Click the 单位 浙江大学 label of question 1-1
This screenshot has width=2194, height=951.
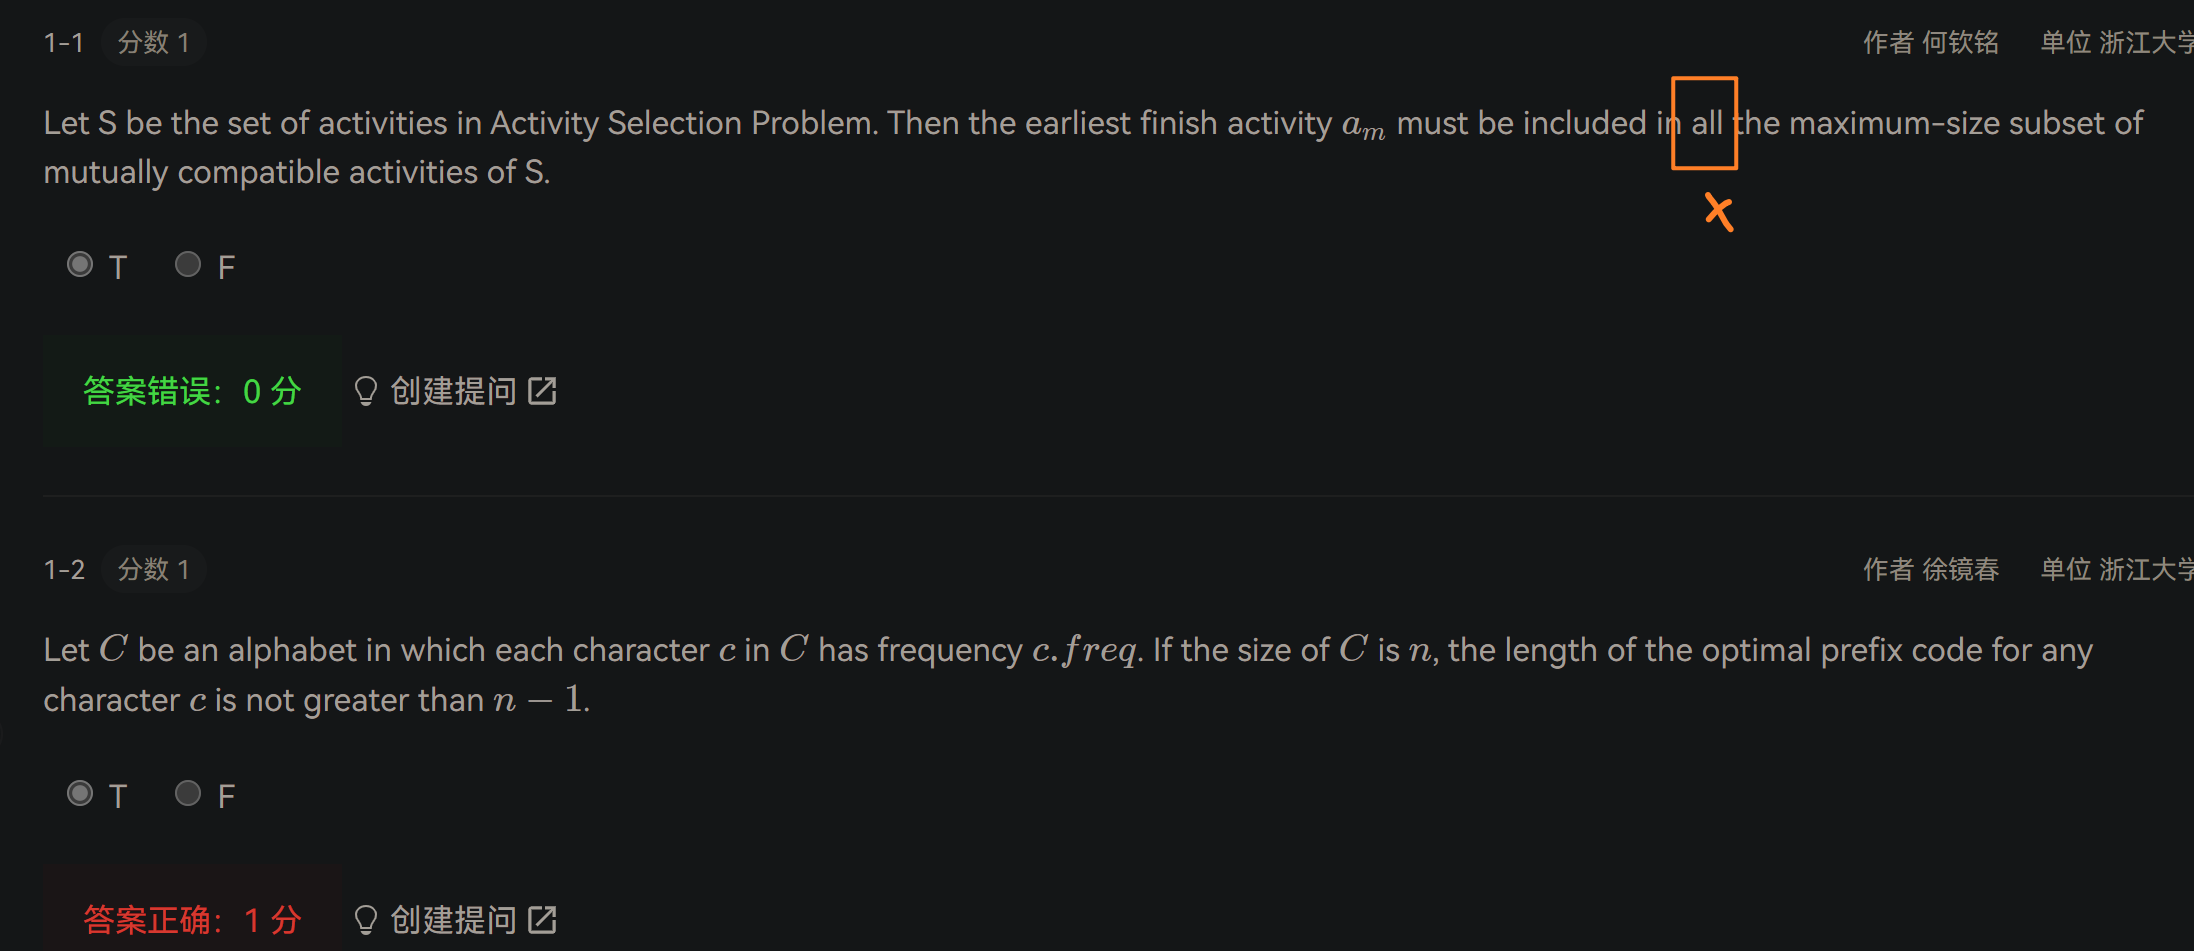[x=2117, y=42]
